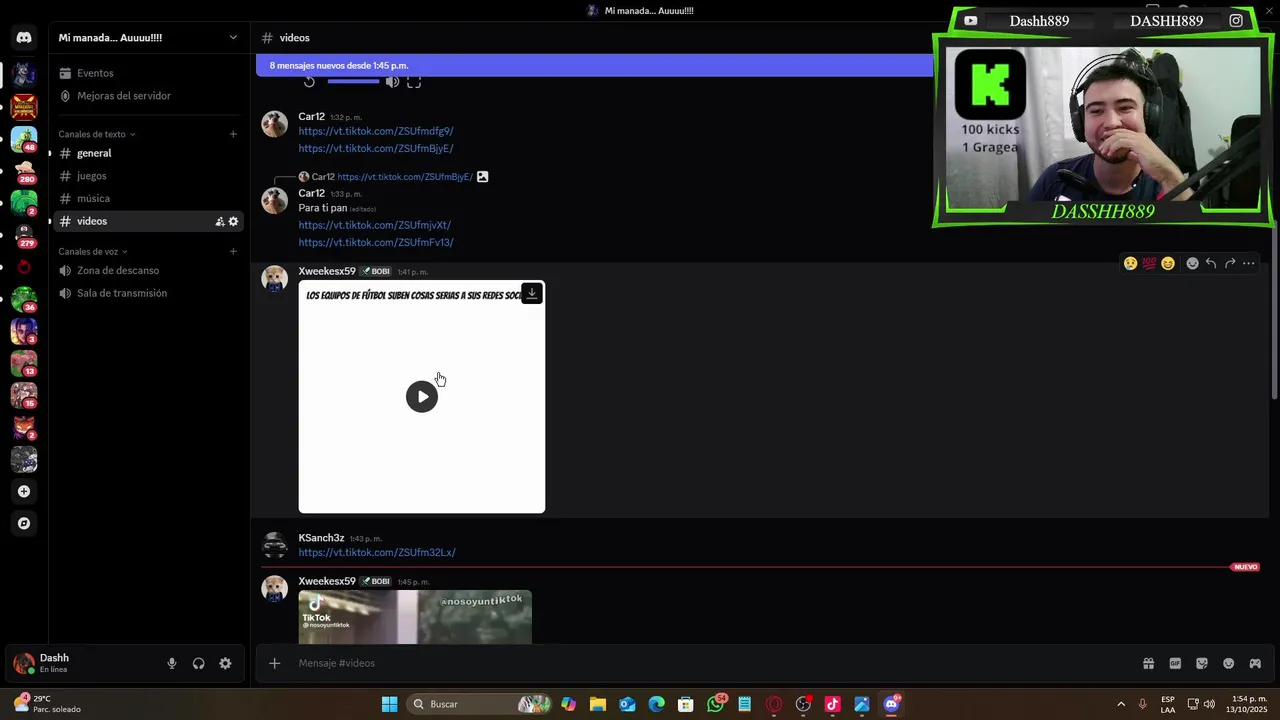
Task: Select the videos channel
Action: [148, 221]
